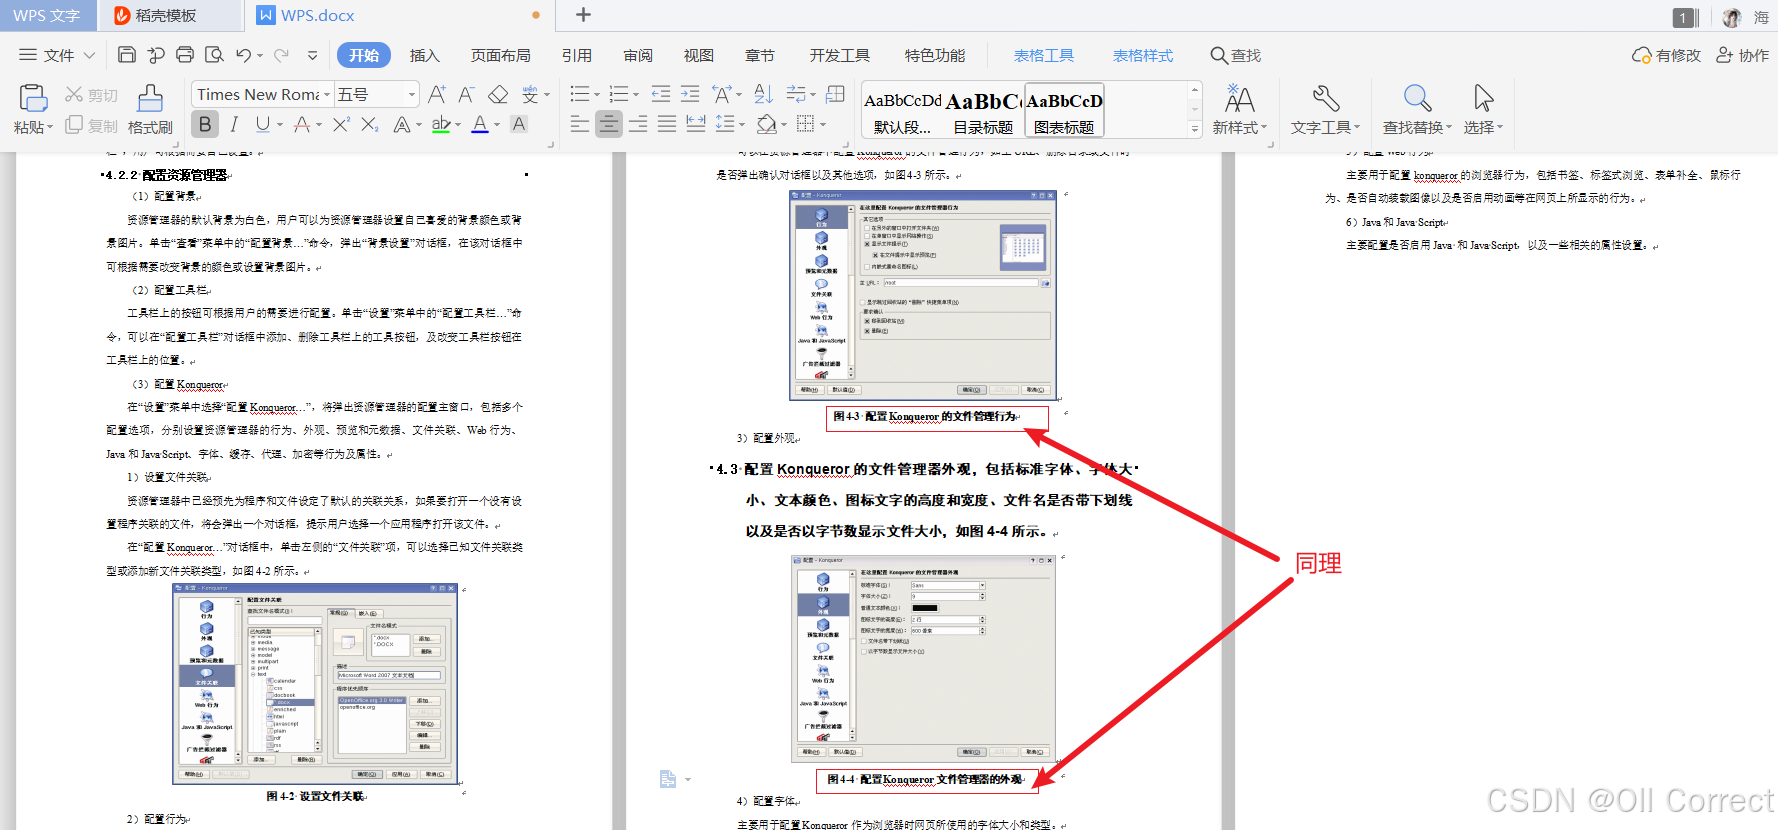The image size is (1778, 830).
Task: Click the Select cursor icon
Action: [1483, 98]
